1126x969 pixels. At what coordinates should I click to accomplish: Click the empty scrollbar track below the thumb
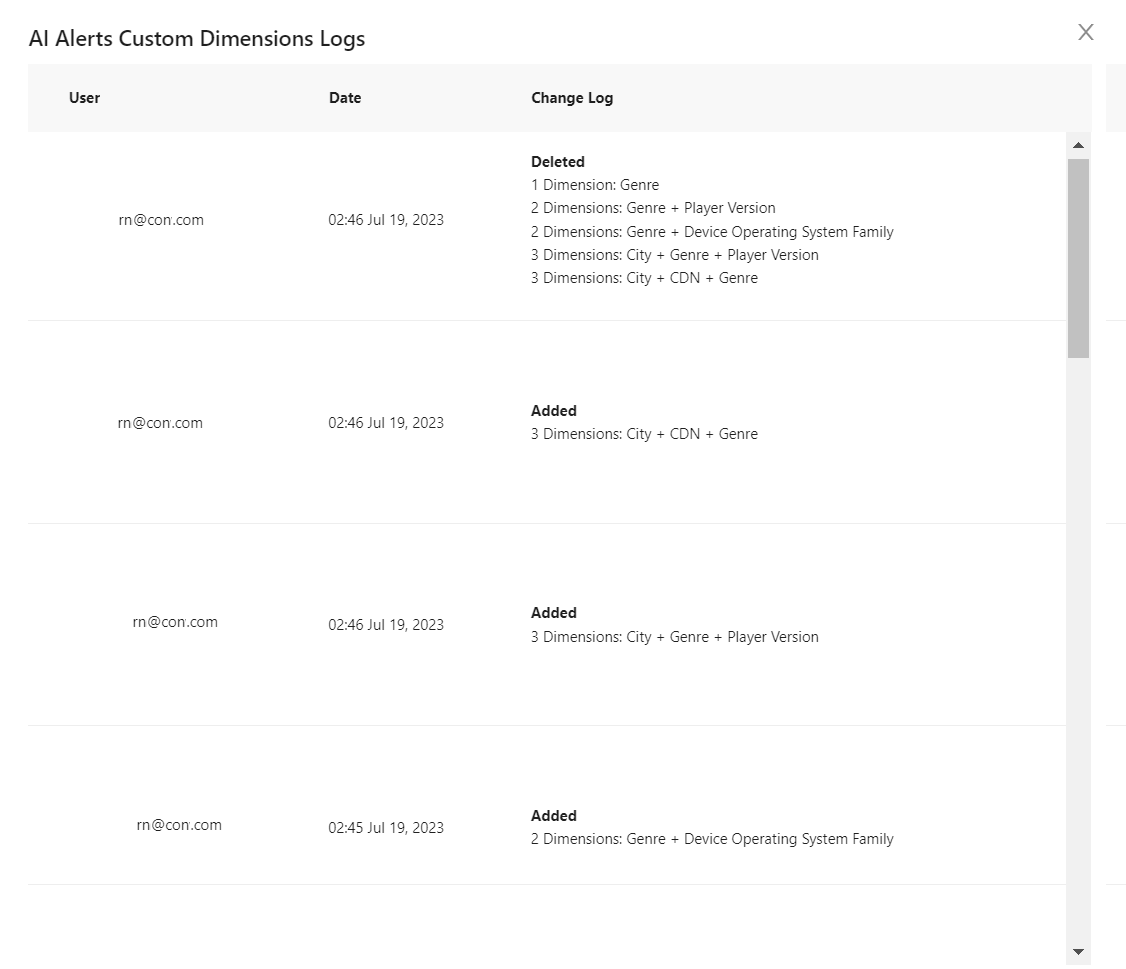pyautogui.click(x=1078, y=646)
